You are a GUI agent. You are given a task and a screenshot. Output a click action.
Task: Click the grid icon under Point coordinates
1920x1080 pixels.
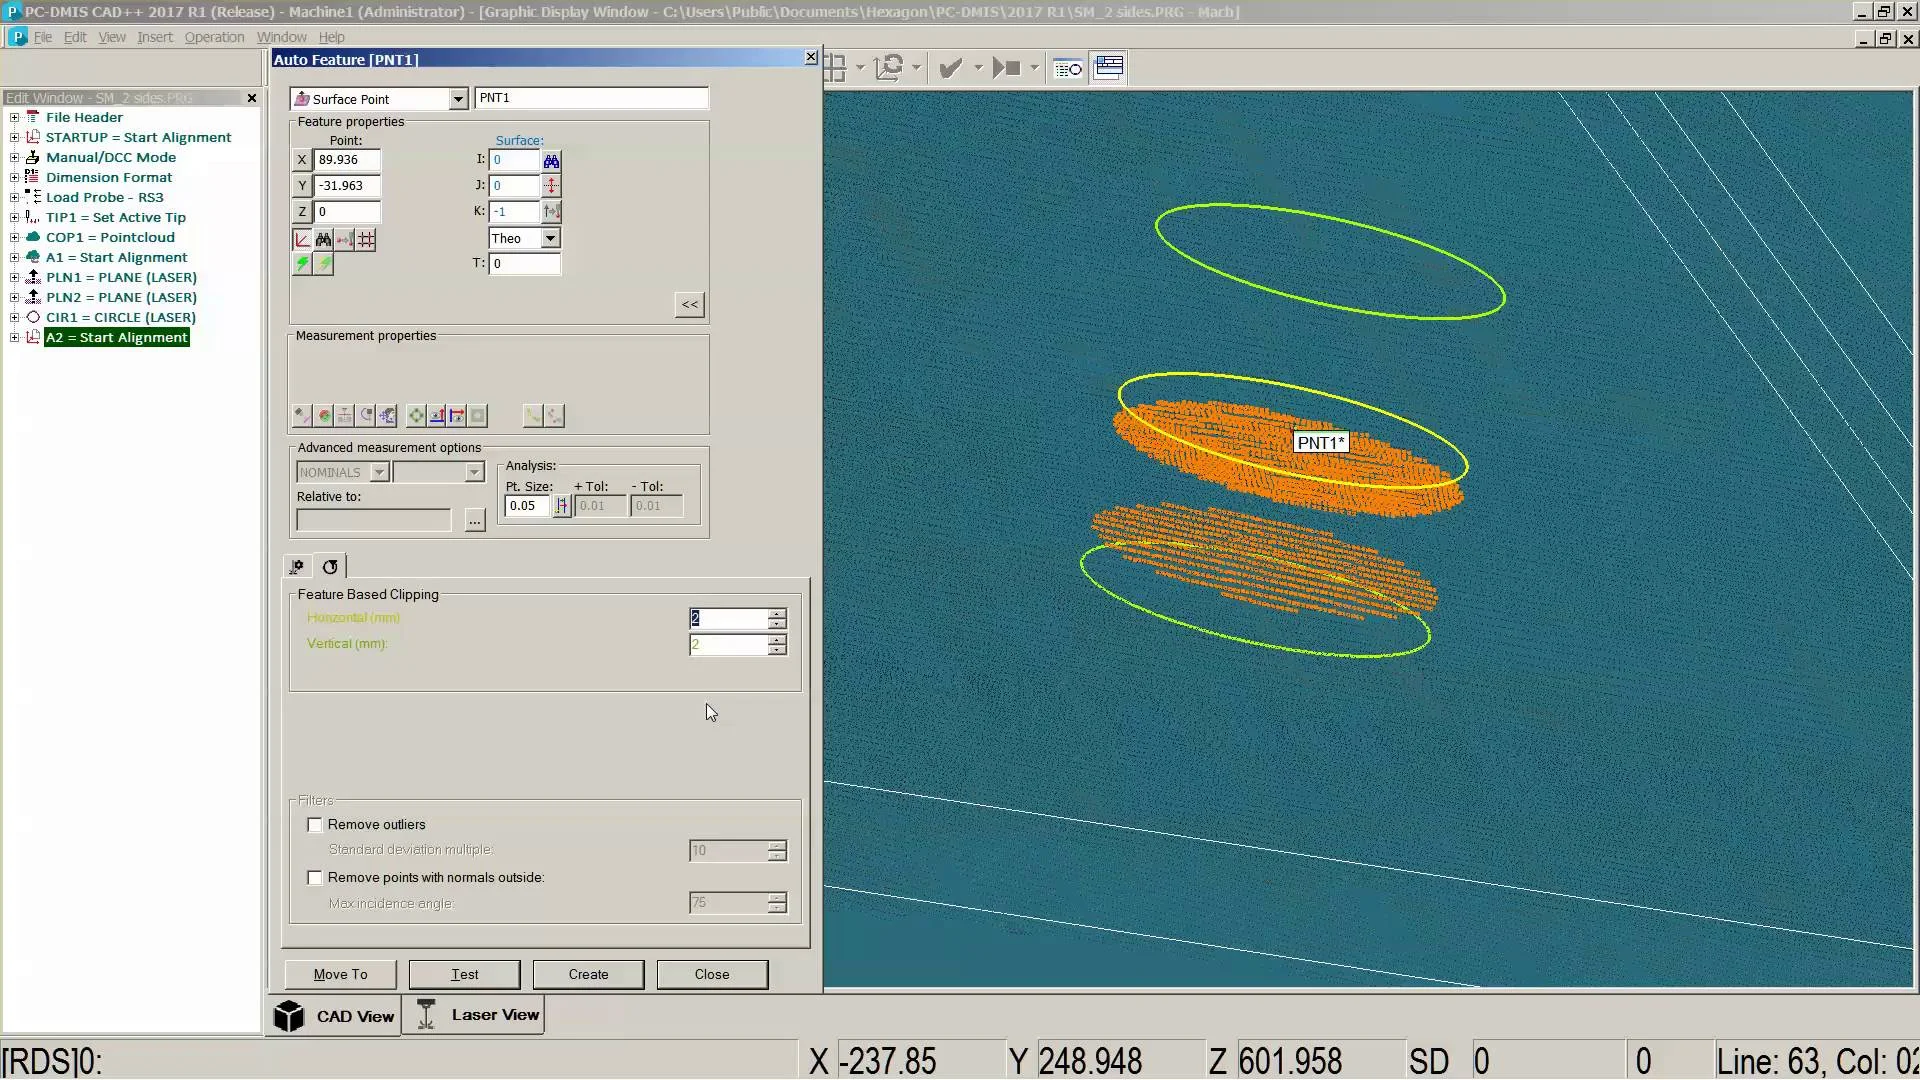tap(366, 240)
